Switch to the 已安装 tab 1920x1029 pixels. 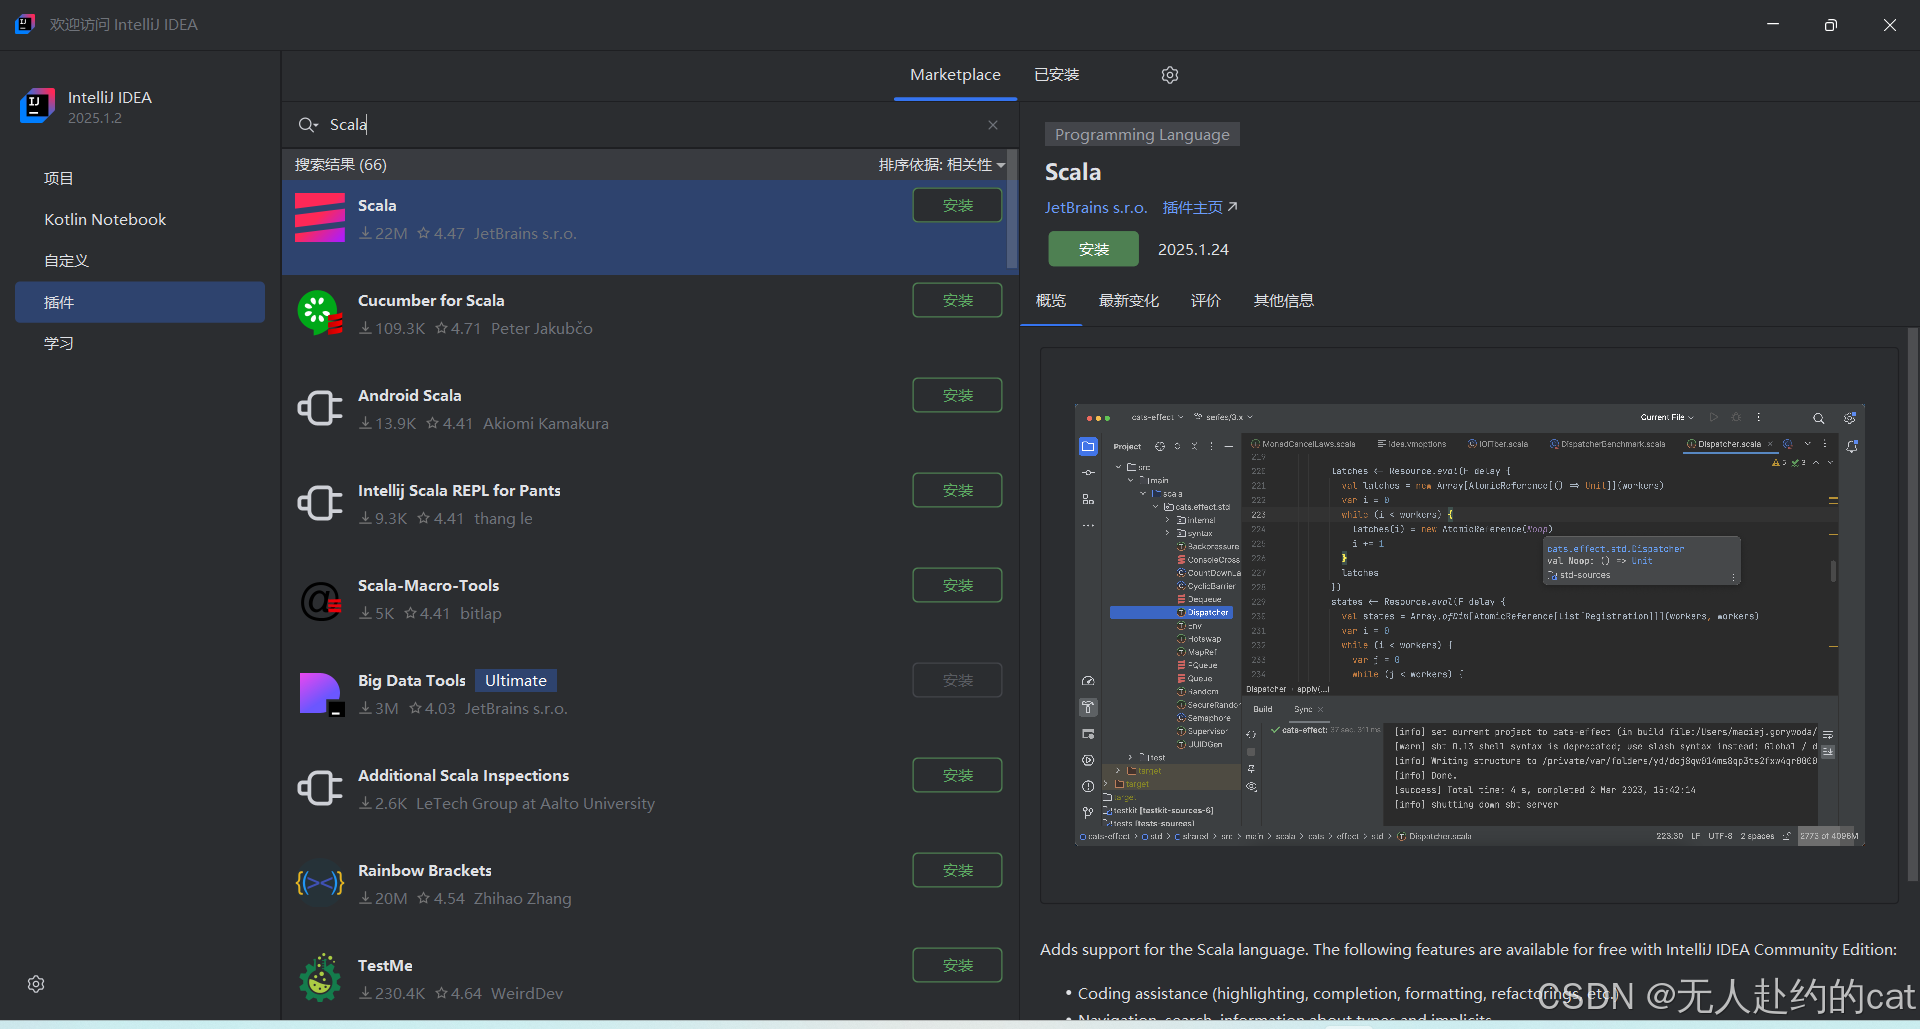click(1056, 75)
